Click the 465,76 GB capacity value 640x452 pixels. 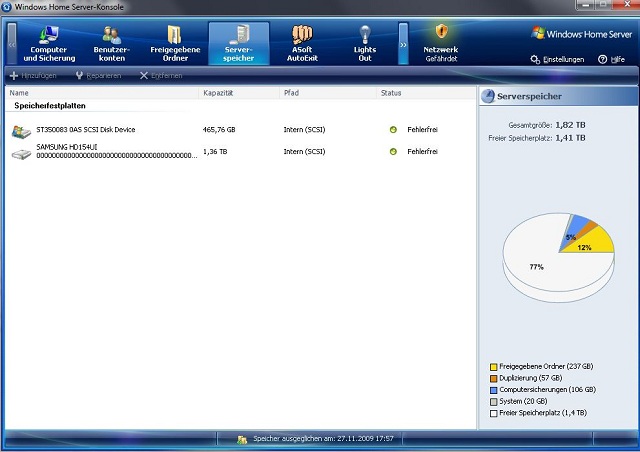coord(219,130)
